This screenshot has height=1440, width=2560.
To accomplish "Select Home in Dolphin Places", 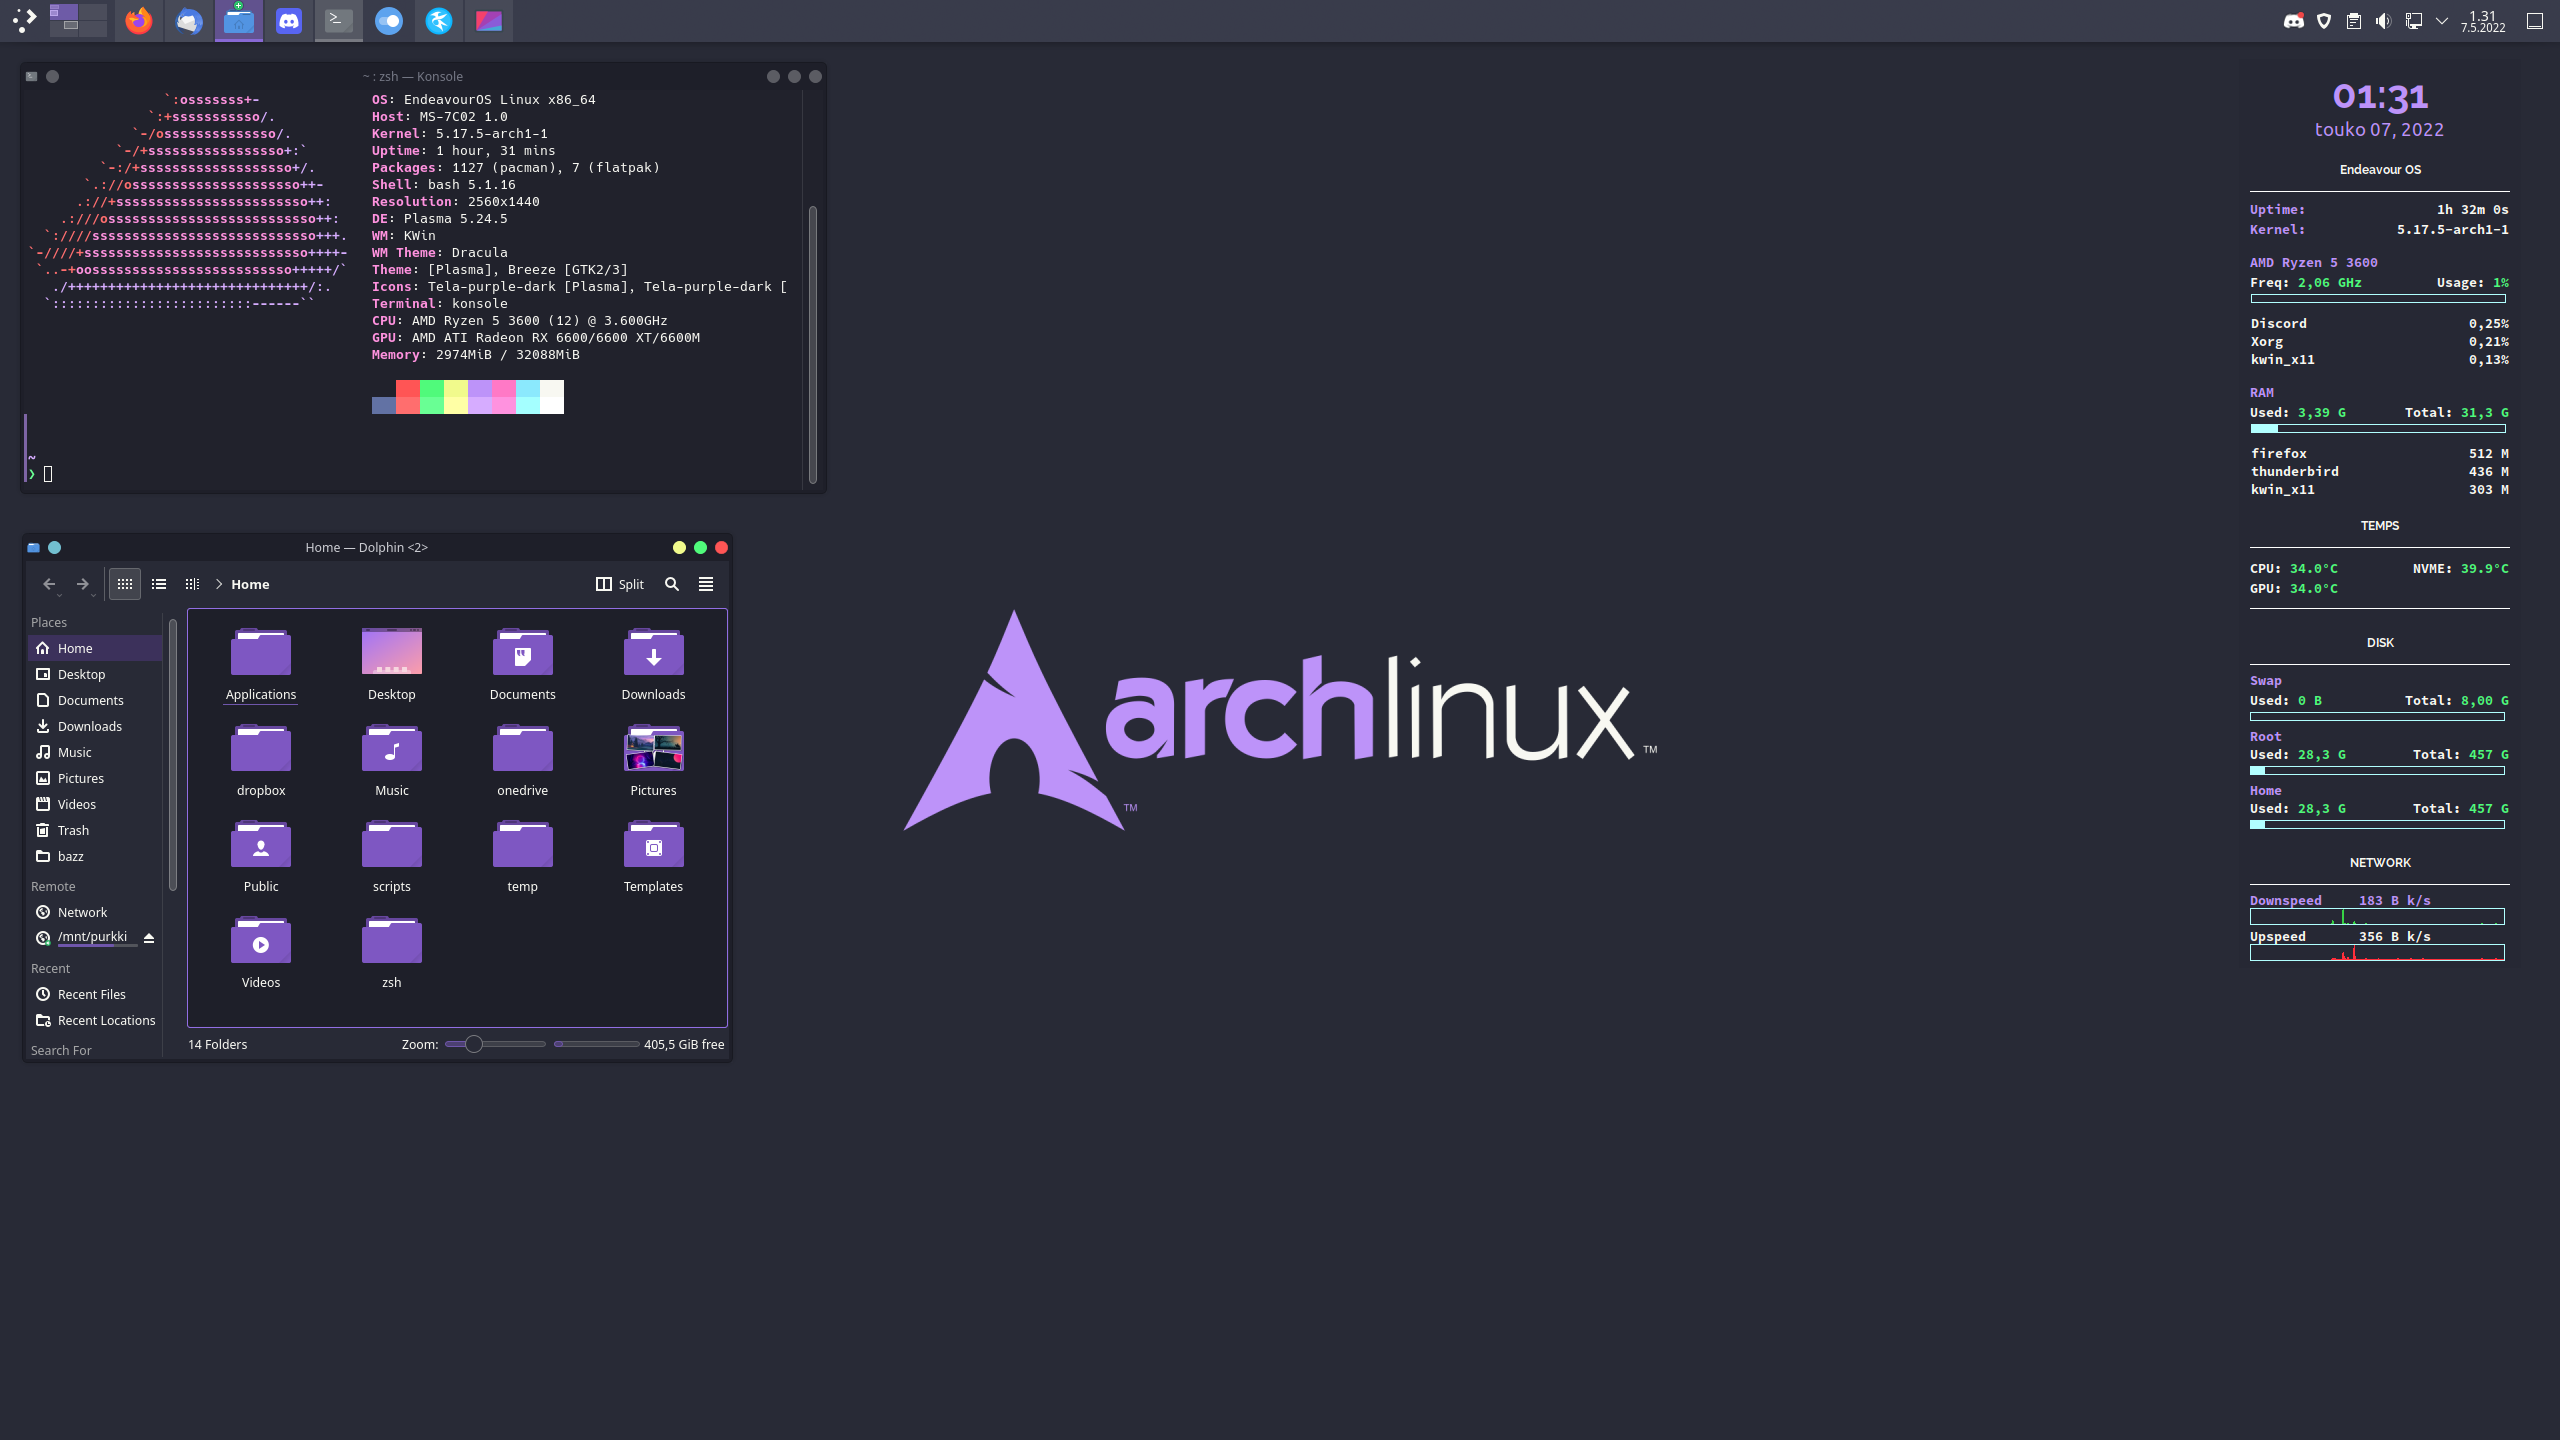I will point(95,648).
